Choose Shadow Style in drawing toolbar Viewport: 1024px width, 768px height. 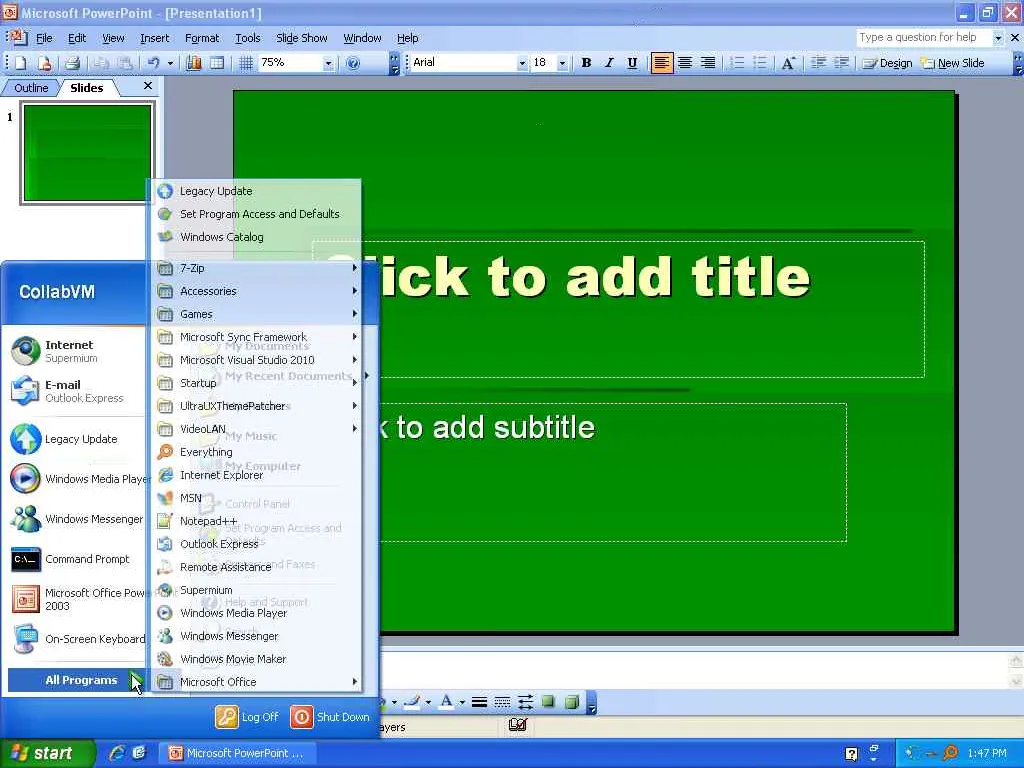click(549, 703)
